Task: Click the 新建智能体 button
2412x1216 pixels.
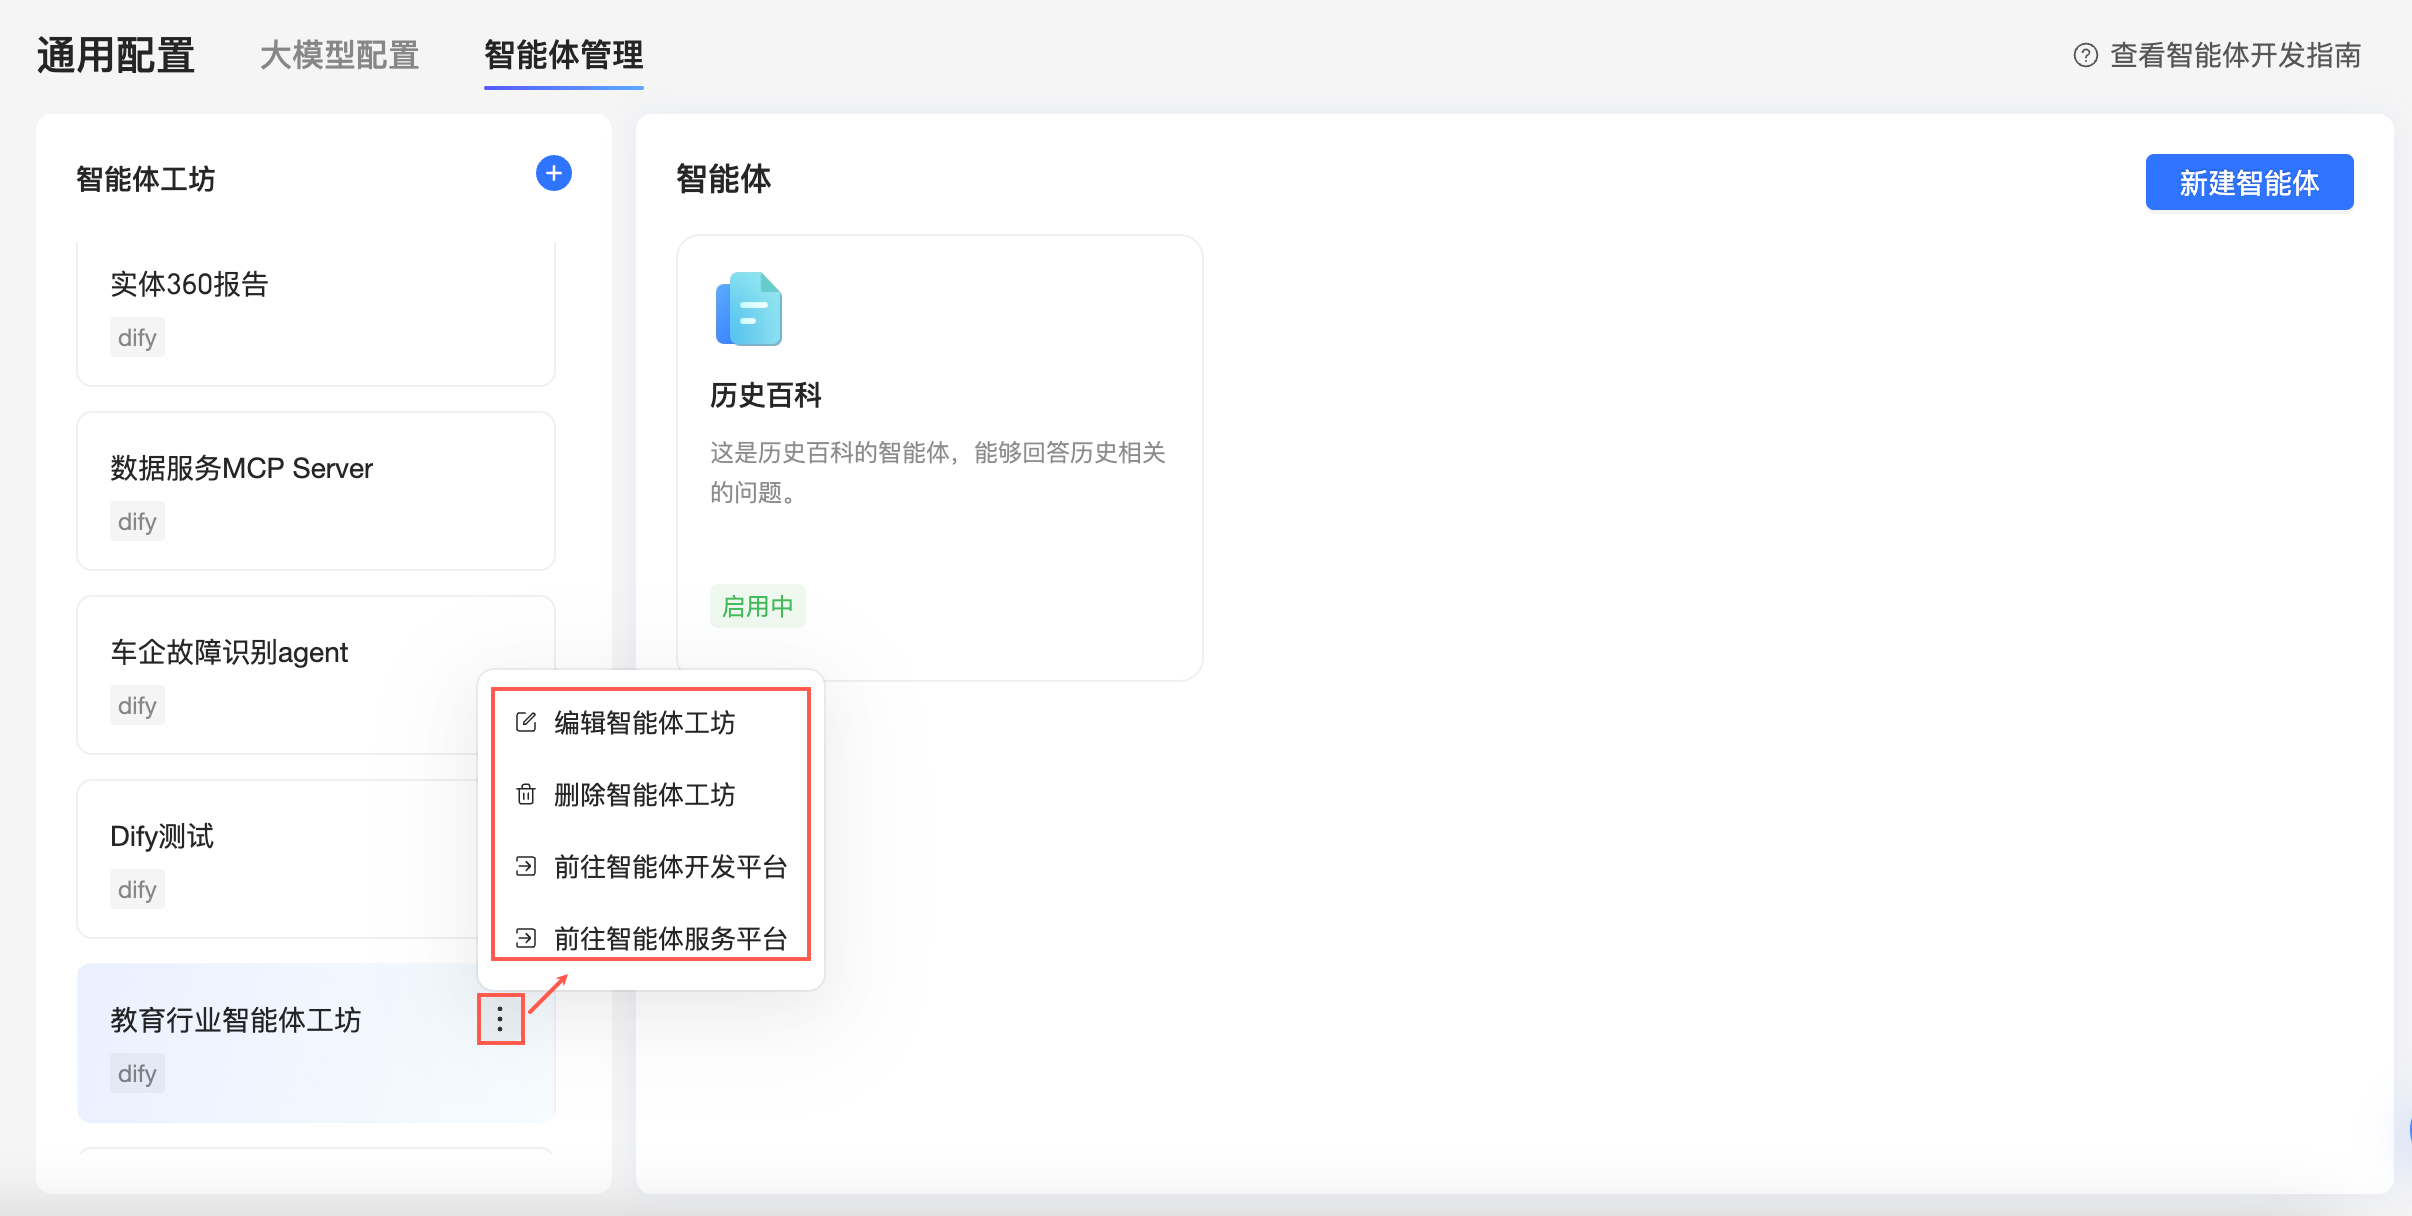Action: pyautogui.click(x=2249, y=182)
